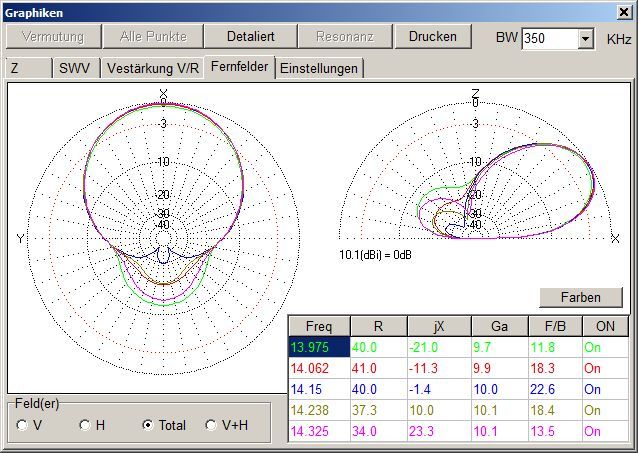638x453 pixels.
Task: Click the Alle Punkte button
Action: (x=153, y=36)
